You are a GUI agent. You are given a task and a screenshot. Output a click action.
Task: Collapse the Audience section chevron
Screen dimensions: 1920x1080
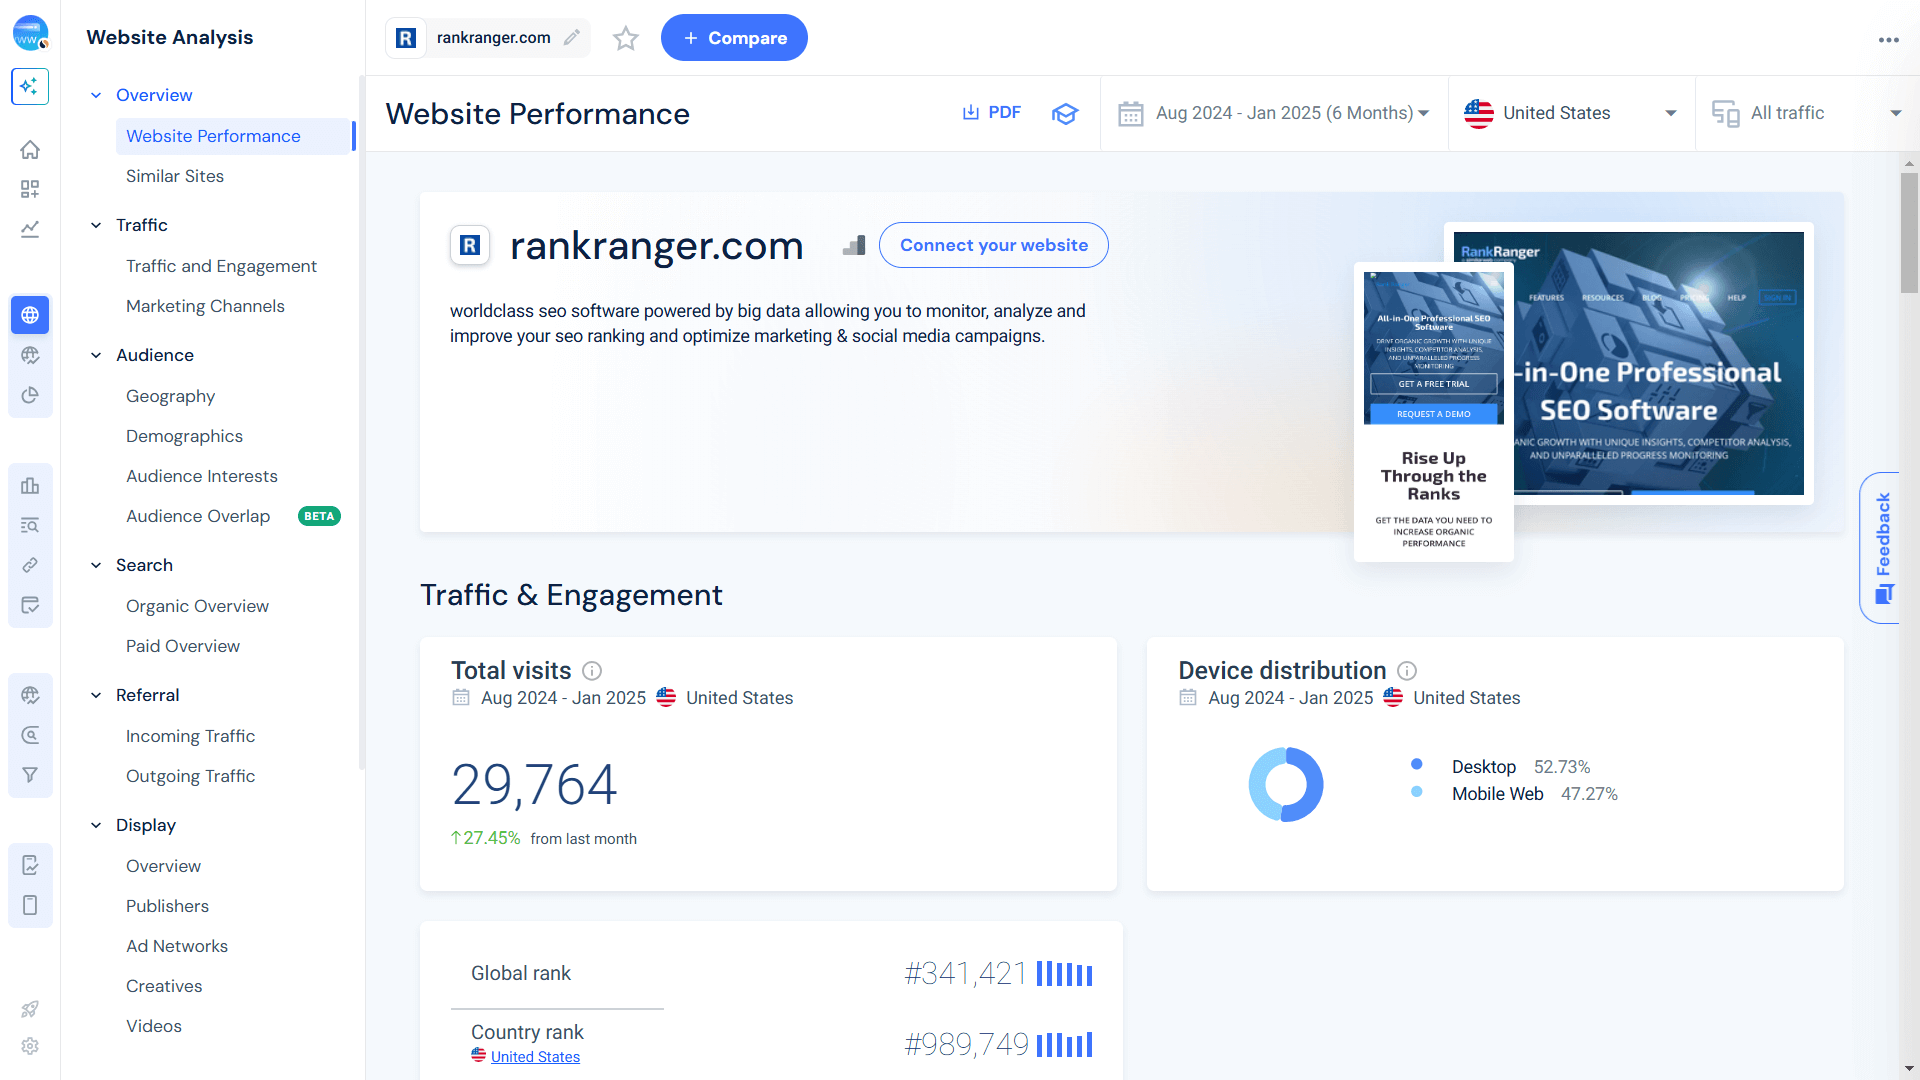[x=96, y=355]
